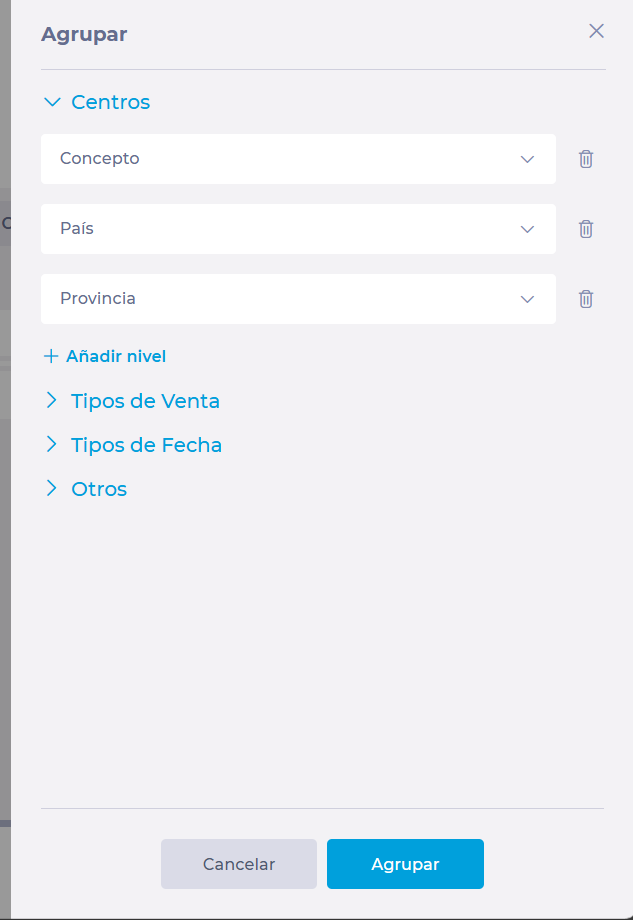The height and width of the screenshot is (920, 633).
Task: Click the Provincia dropdown arrow
Action: [x=527, y=300]
